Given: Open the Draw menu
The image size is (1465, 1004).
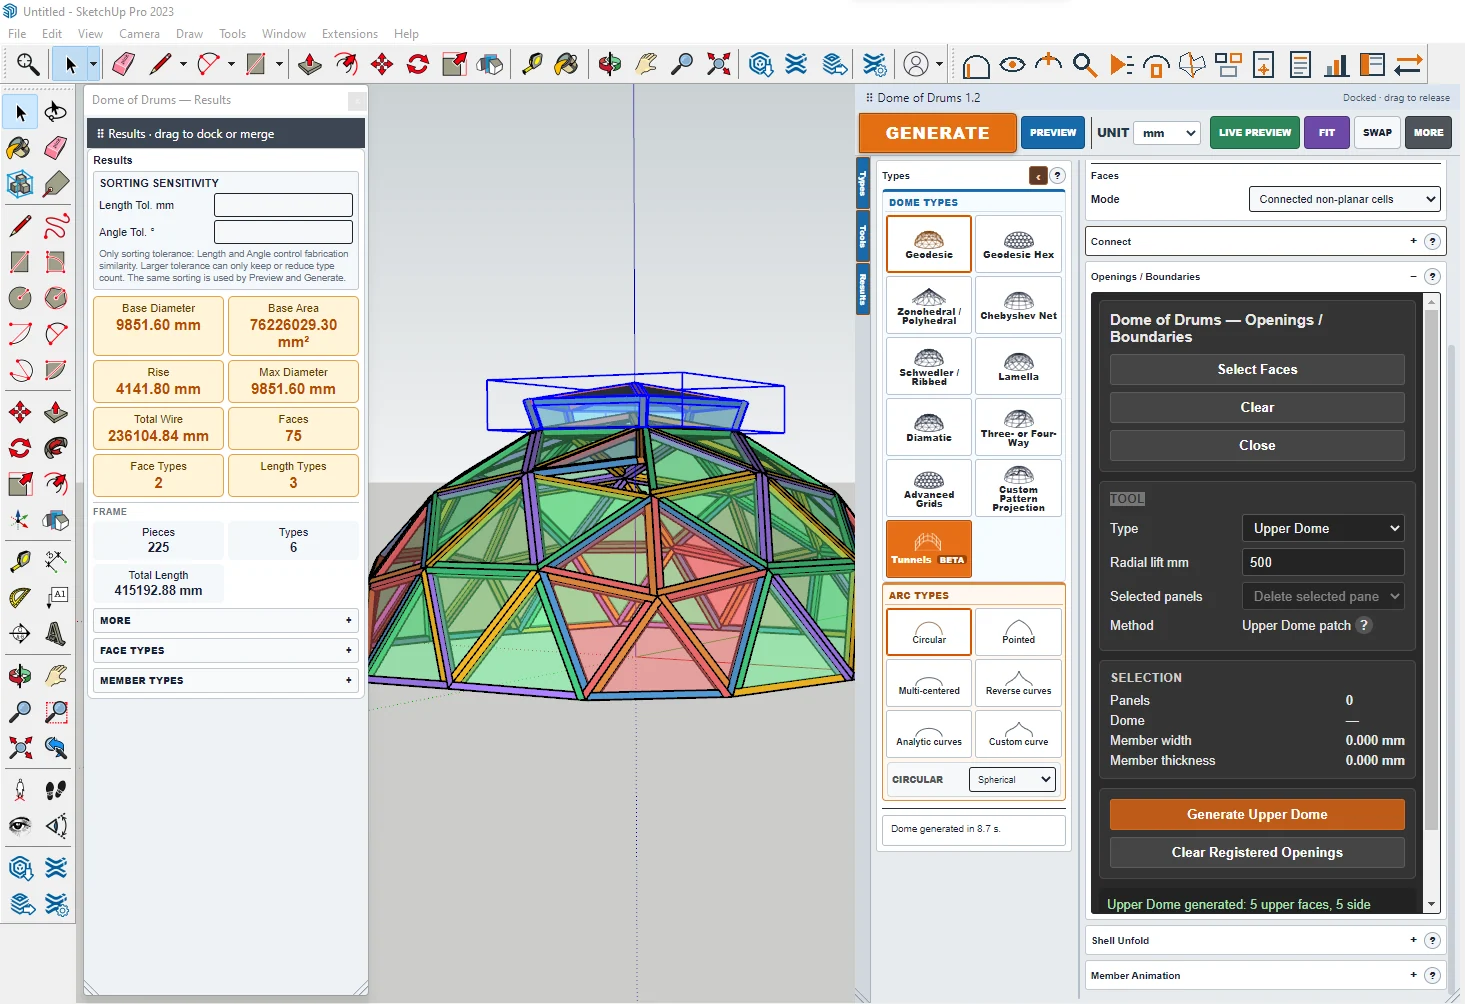Looking at the screenshot, I should pos(189,33).
